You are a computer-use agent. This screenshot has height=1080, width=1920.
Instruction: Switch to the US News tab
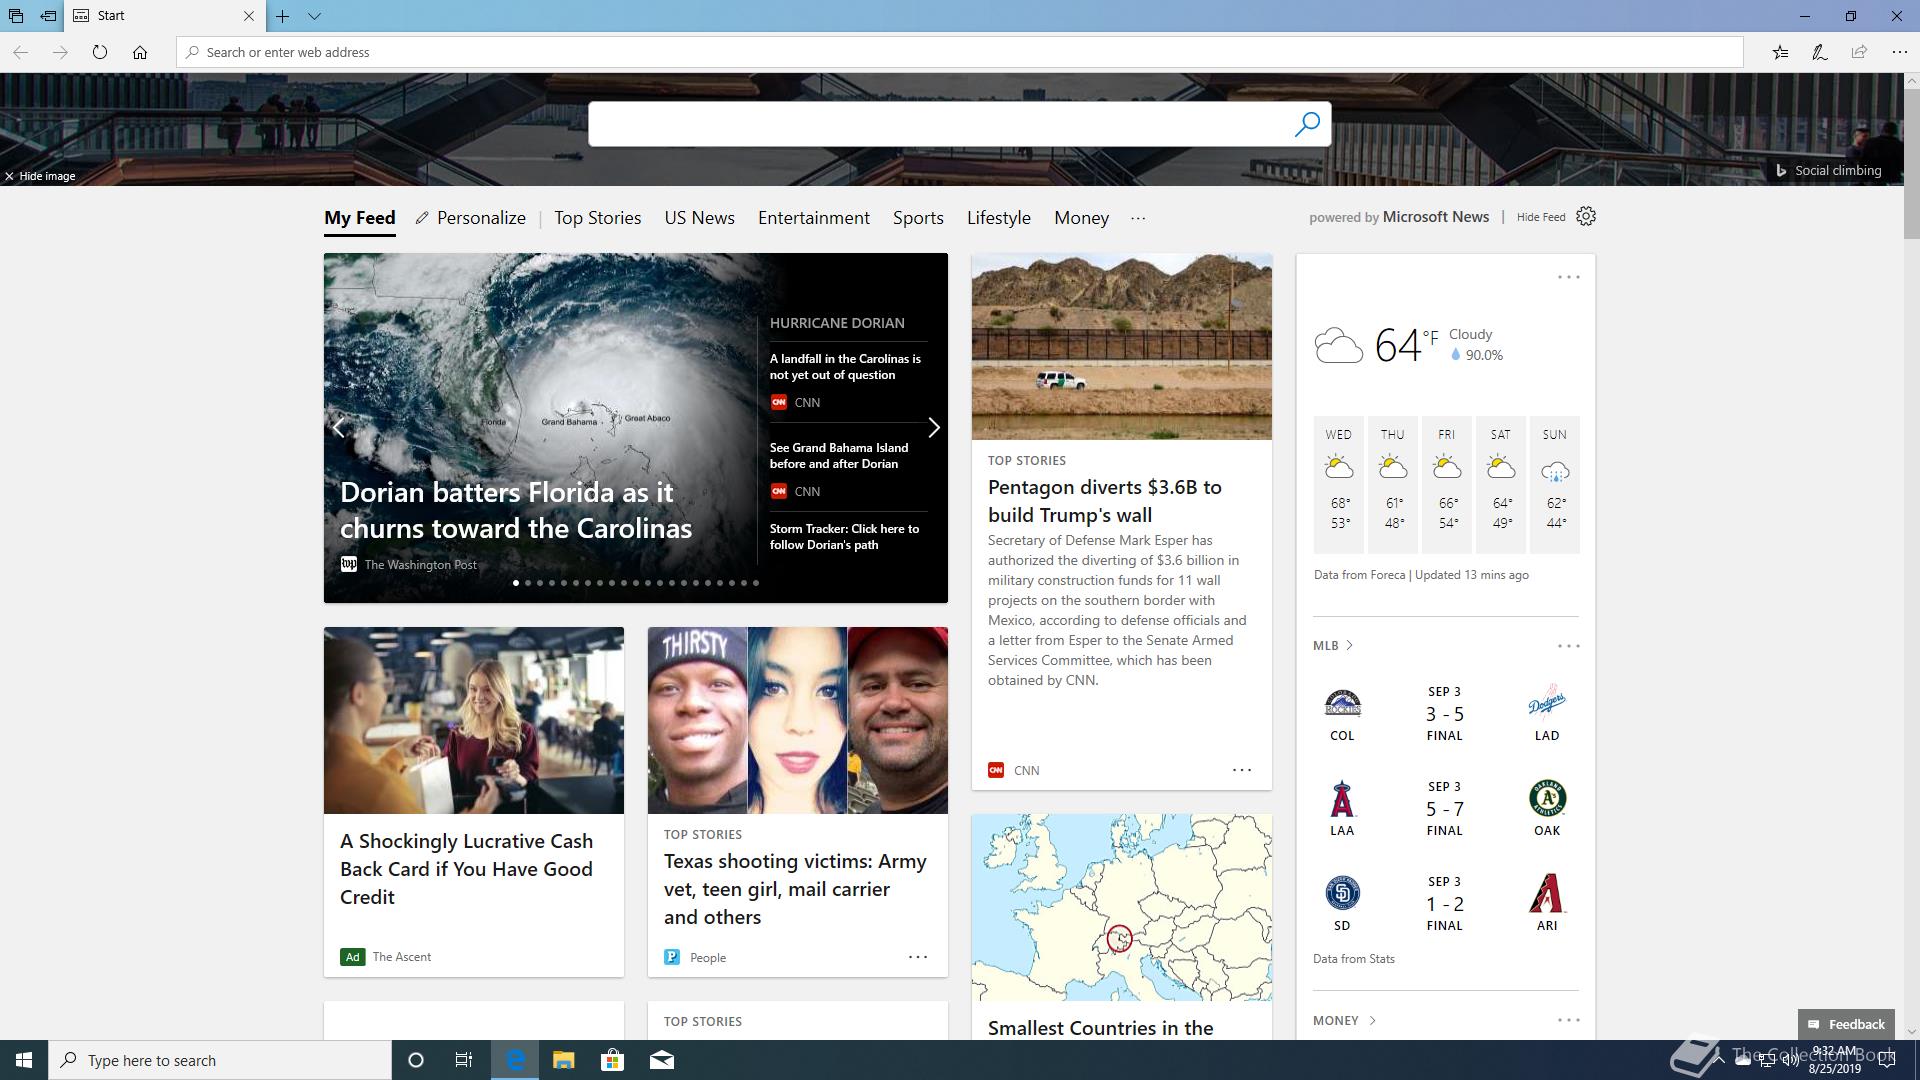point(700,218)
